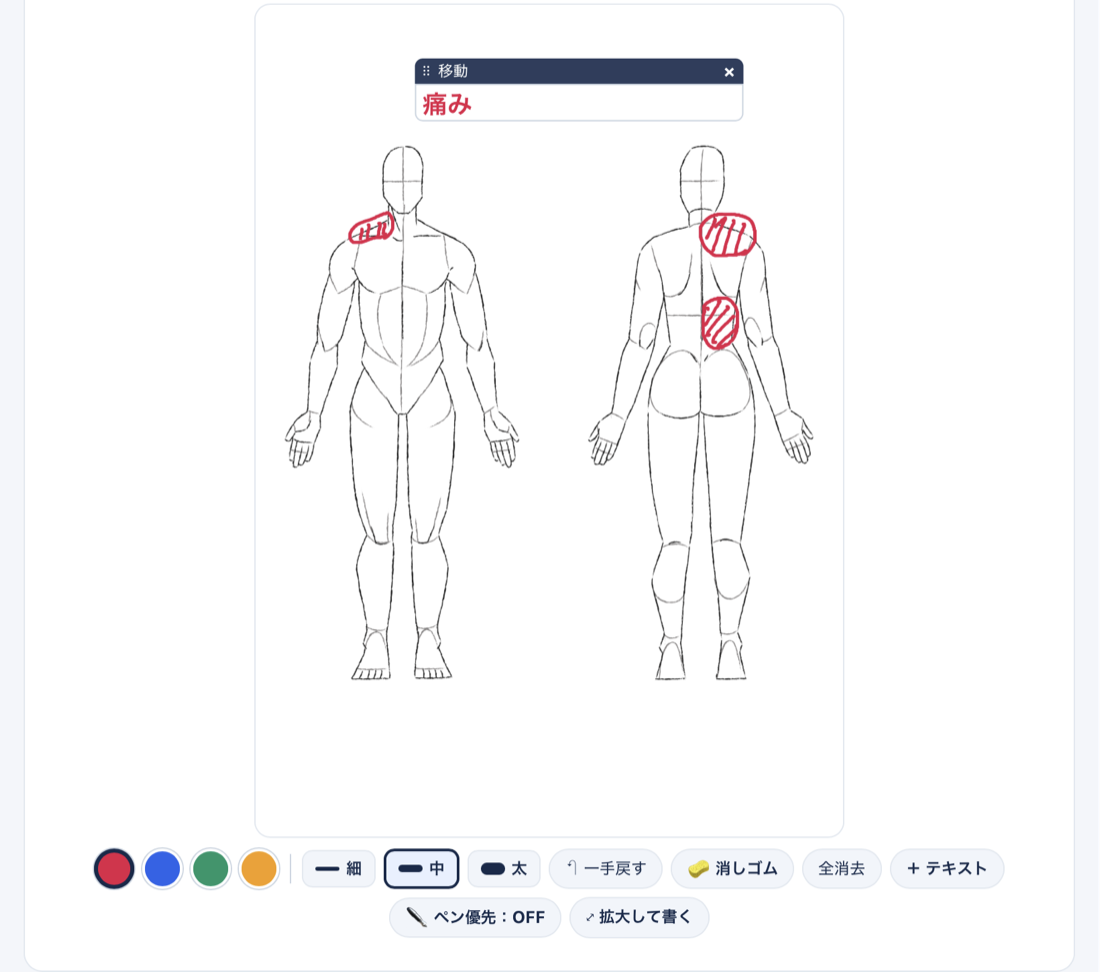Select the blue pen color
The height and width of the screenshot is (972, 1100).
click(162, 868)
